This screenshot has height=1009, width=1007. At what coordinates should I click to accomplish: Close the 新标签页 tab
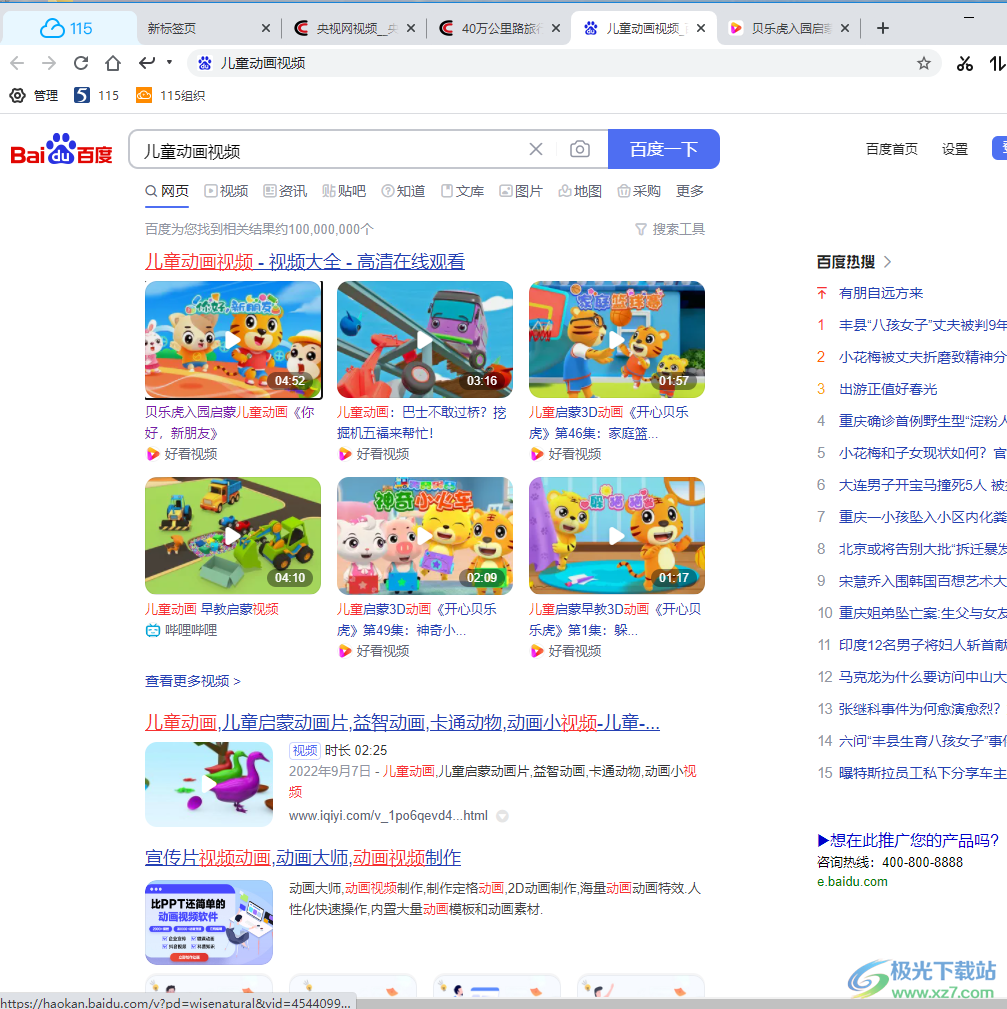266,28
